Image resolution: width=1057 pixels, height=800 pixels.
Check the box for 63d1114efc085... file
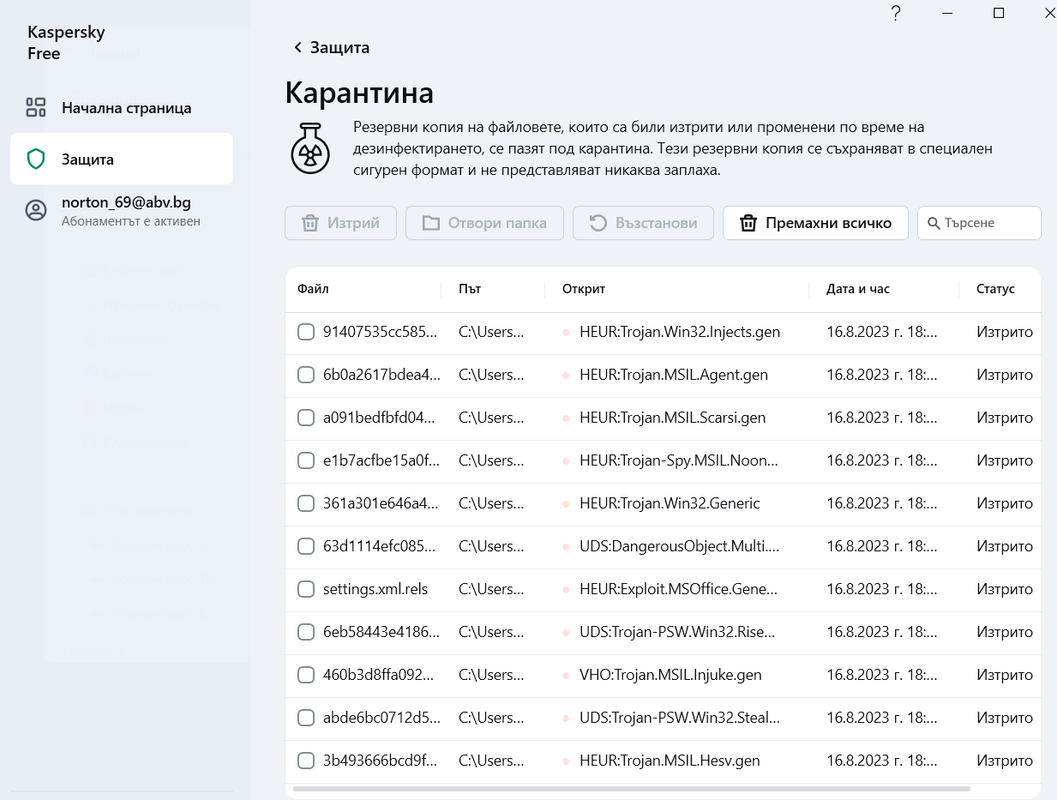pos(306,546)
